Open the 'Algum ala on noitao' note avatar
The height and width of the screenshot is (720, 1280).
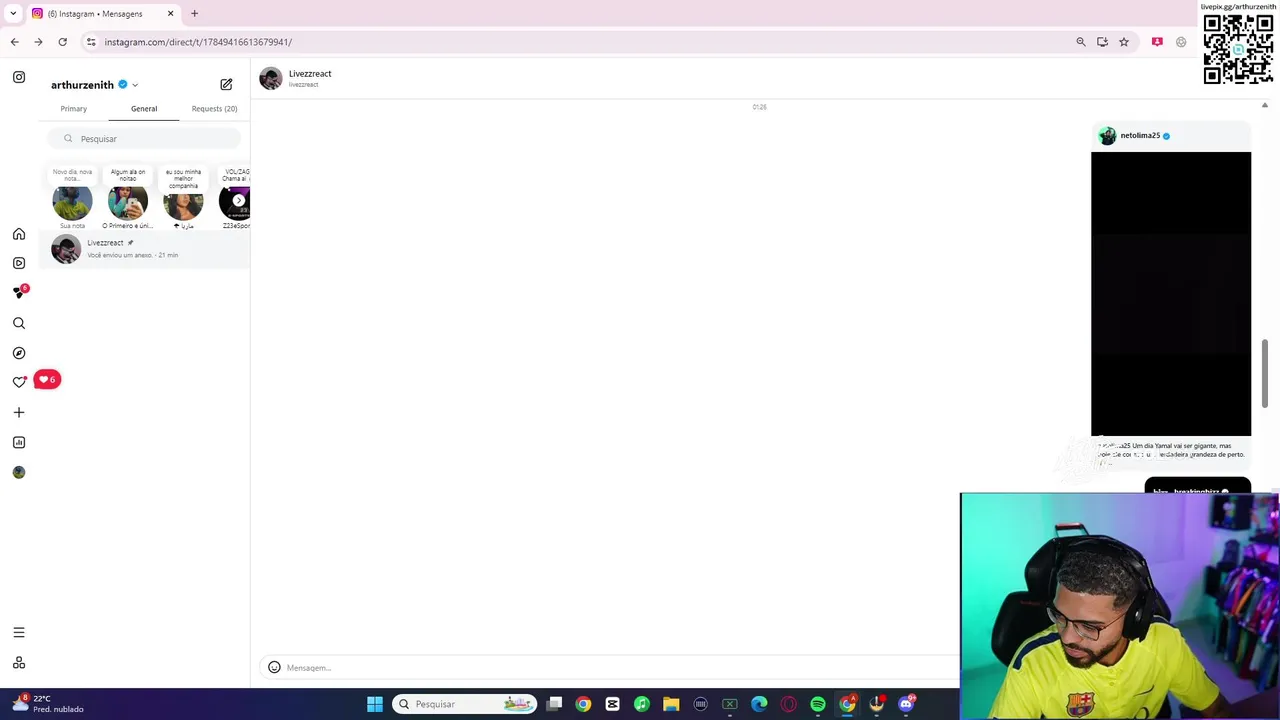pos(128,202)
